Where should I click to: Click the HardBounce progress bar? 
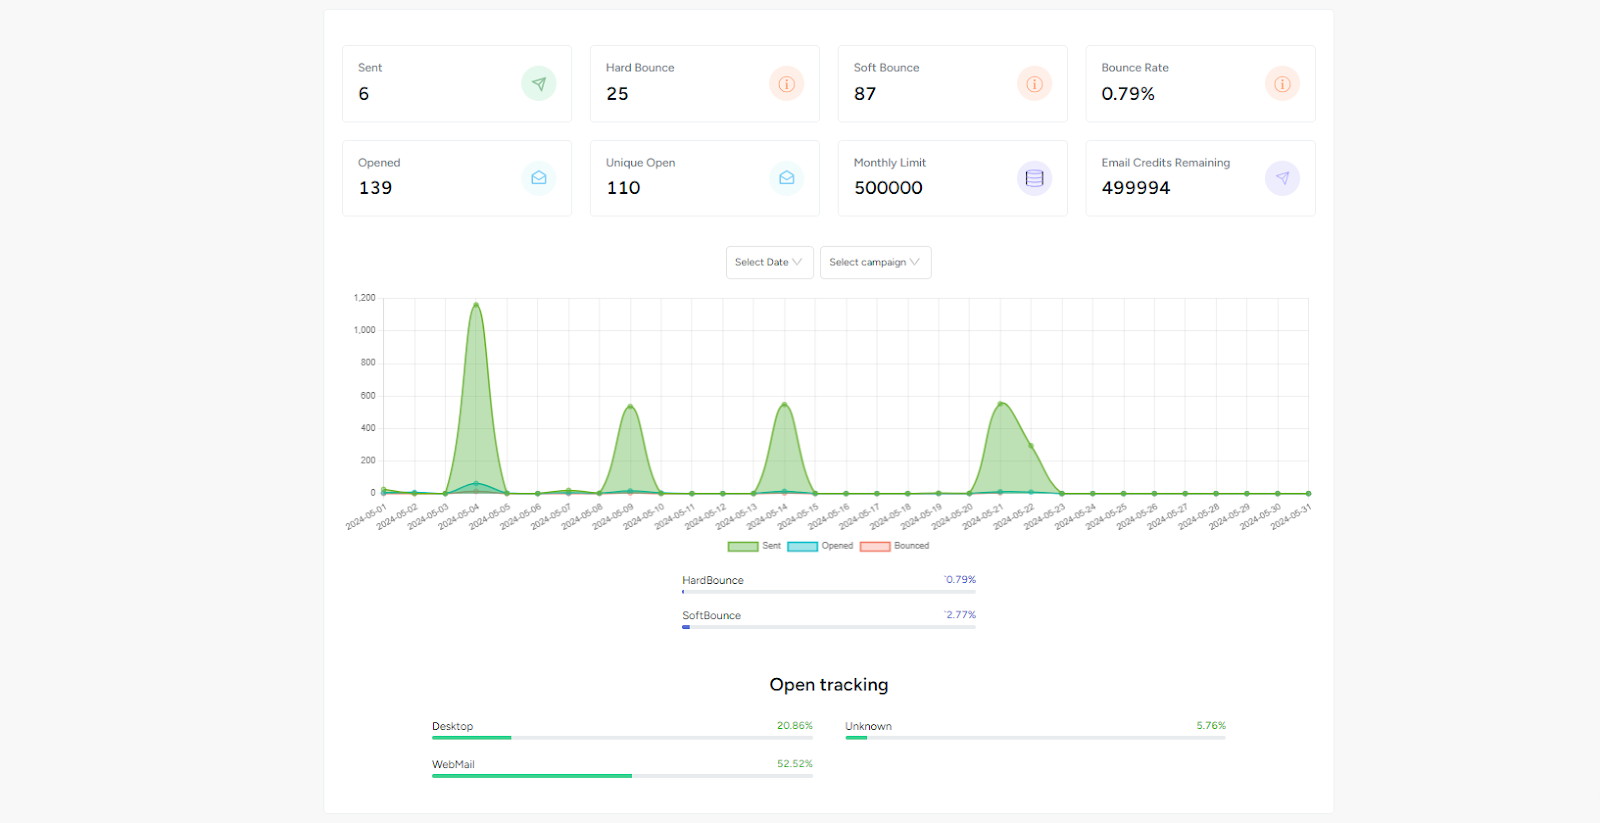[x=829, y=592]
